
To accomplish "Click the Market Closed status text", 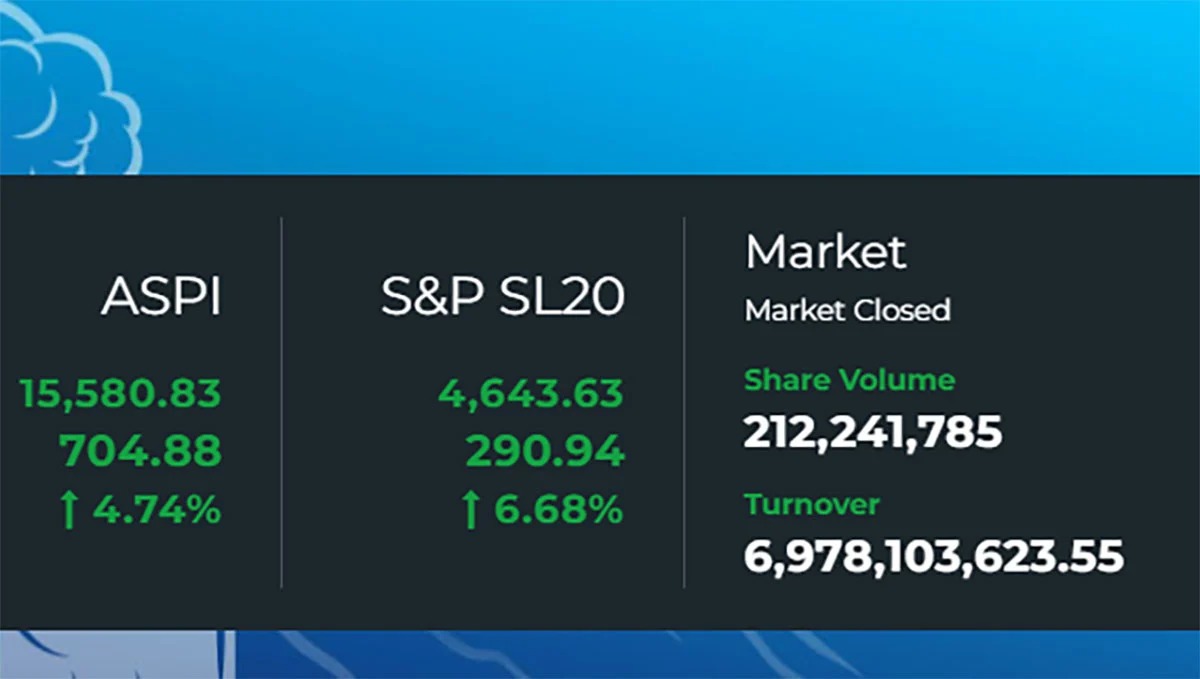I will [847, 310].
